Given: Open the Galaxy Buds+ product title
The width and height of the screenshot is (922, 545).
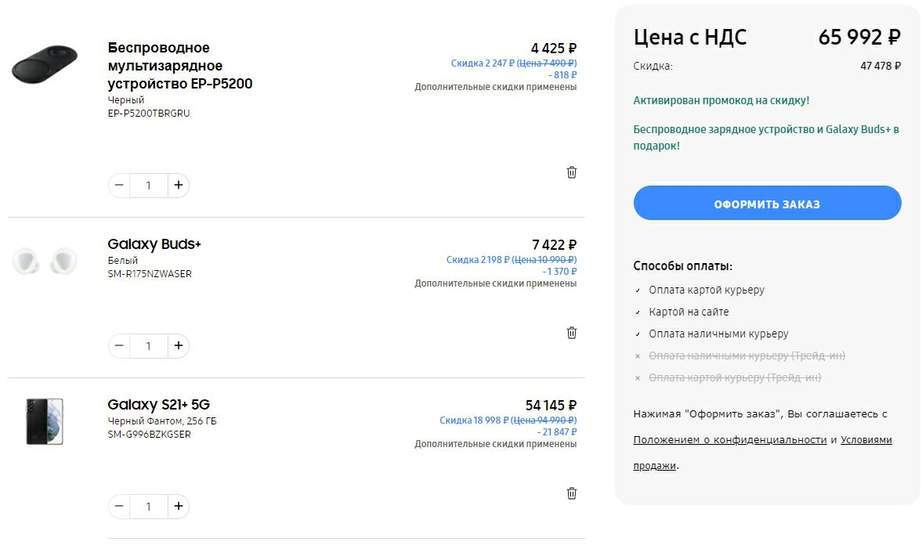Looking at the screenshot, I should (x=155, y=244).
